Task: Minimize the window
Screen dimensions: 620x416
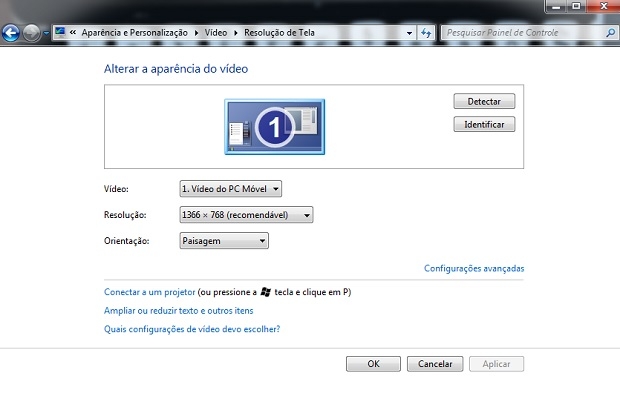Action: (x=556, y=6)
